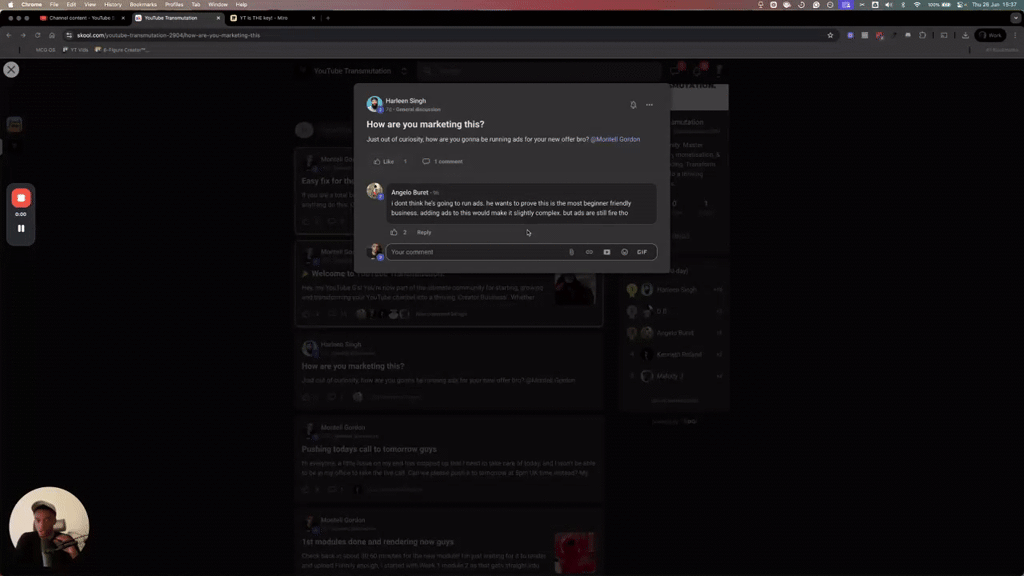Open the View menu
The image size is (1024, 576).
[89, 5]
